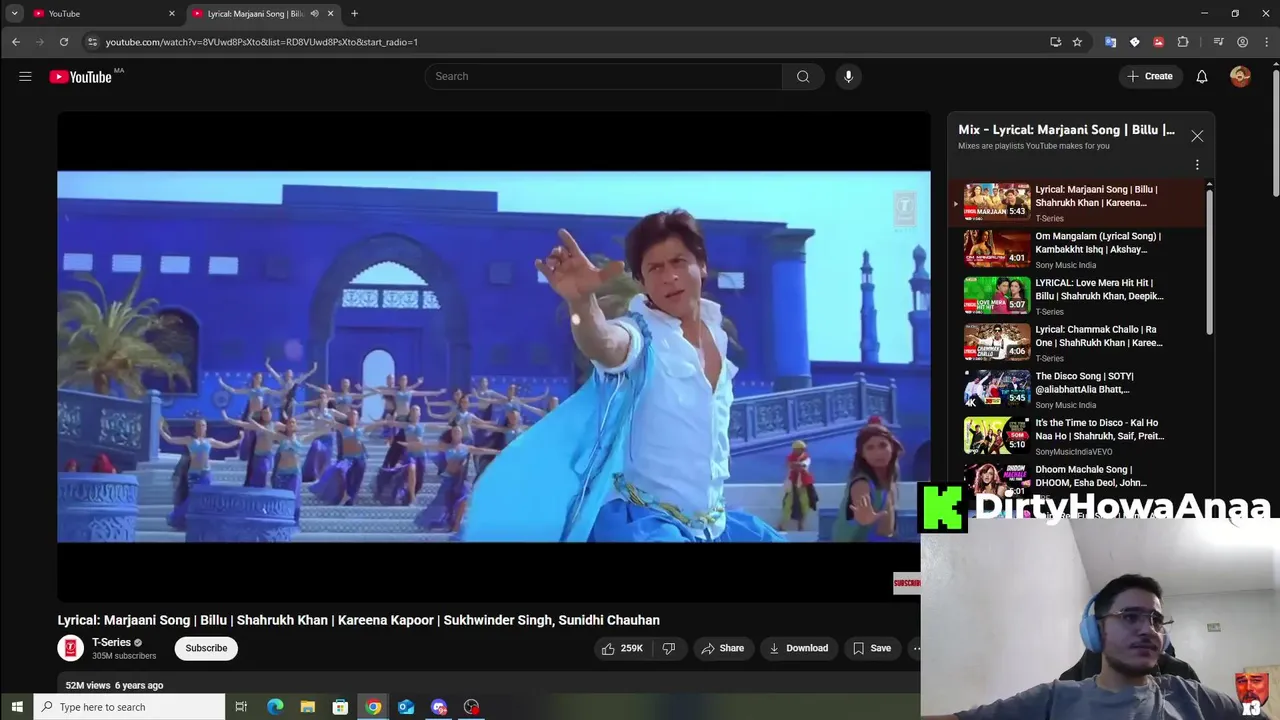Reload the current page

tap(64, 42)
